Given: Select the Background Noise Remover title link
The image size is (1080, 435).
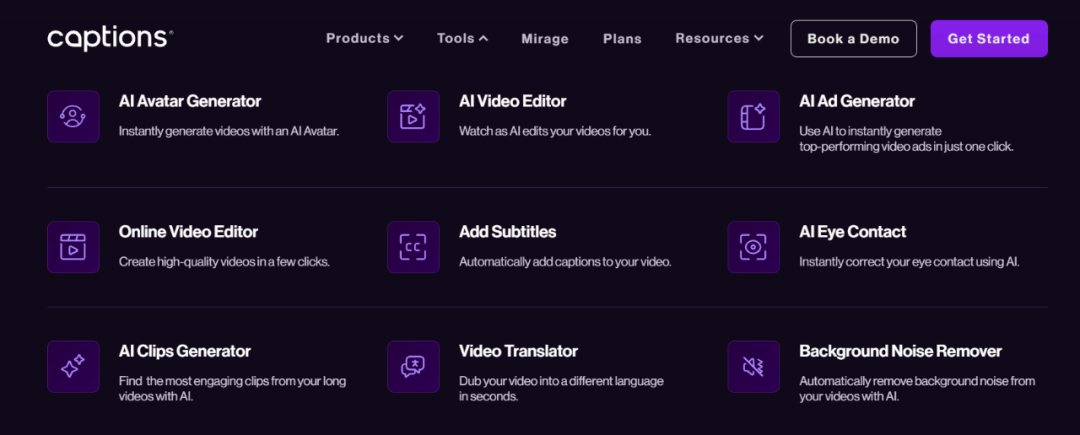Looking at the screenshot, I should [x=900, y=351].
